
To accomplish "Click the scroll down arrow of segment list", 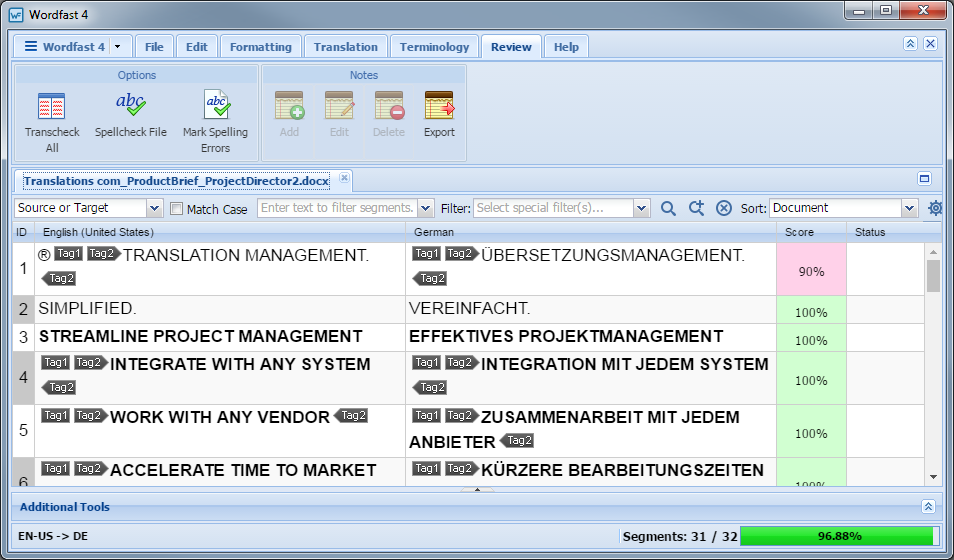I will click(x=933, y=478).
